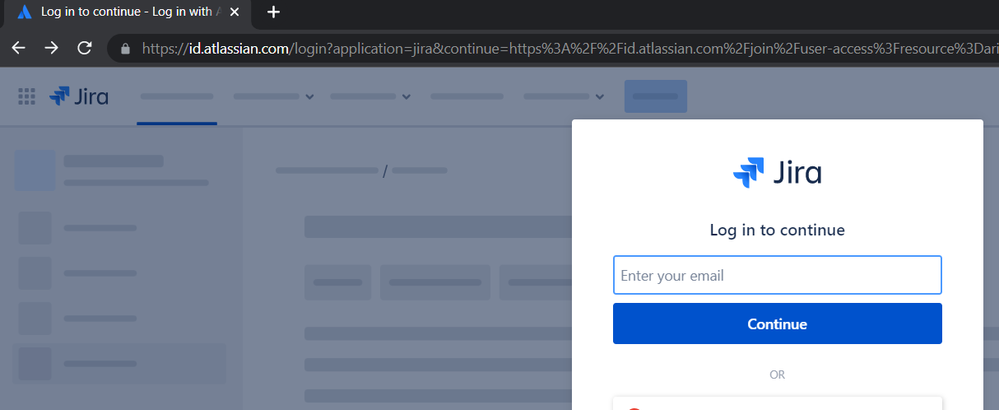Click the browser forward arrow
The image size is (999, 410).
coord(52,48)
